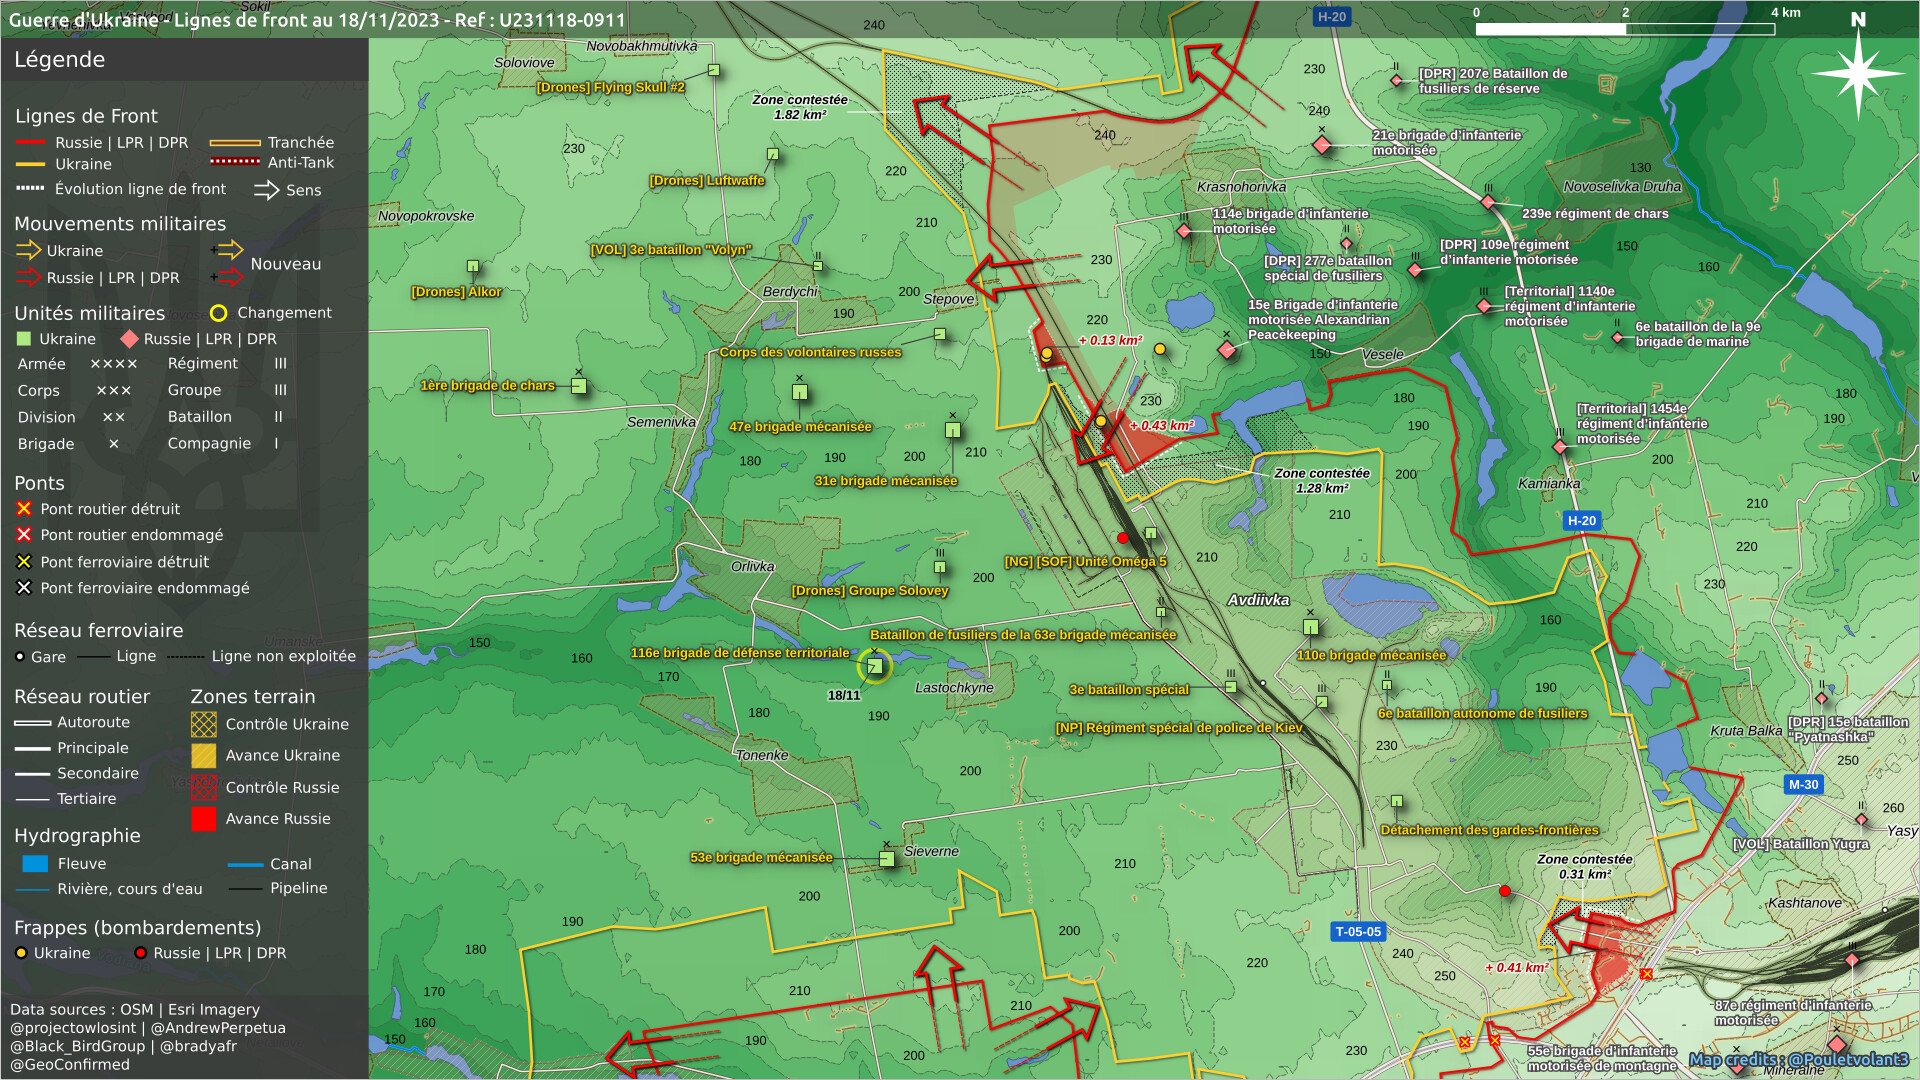Click the H-20 road shield beside Kamianka
Screen dimensions: 1920x1080
[x=1582, y=520]
